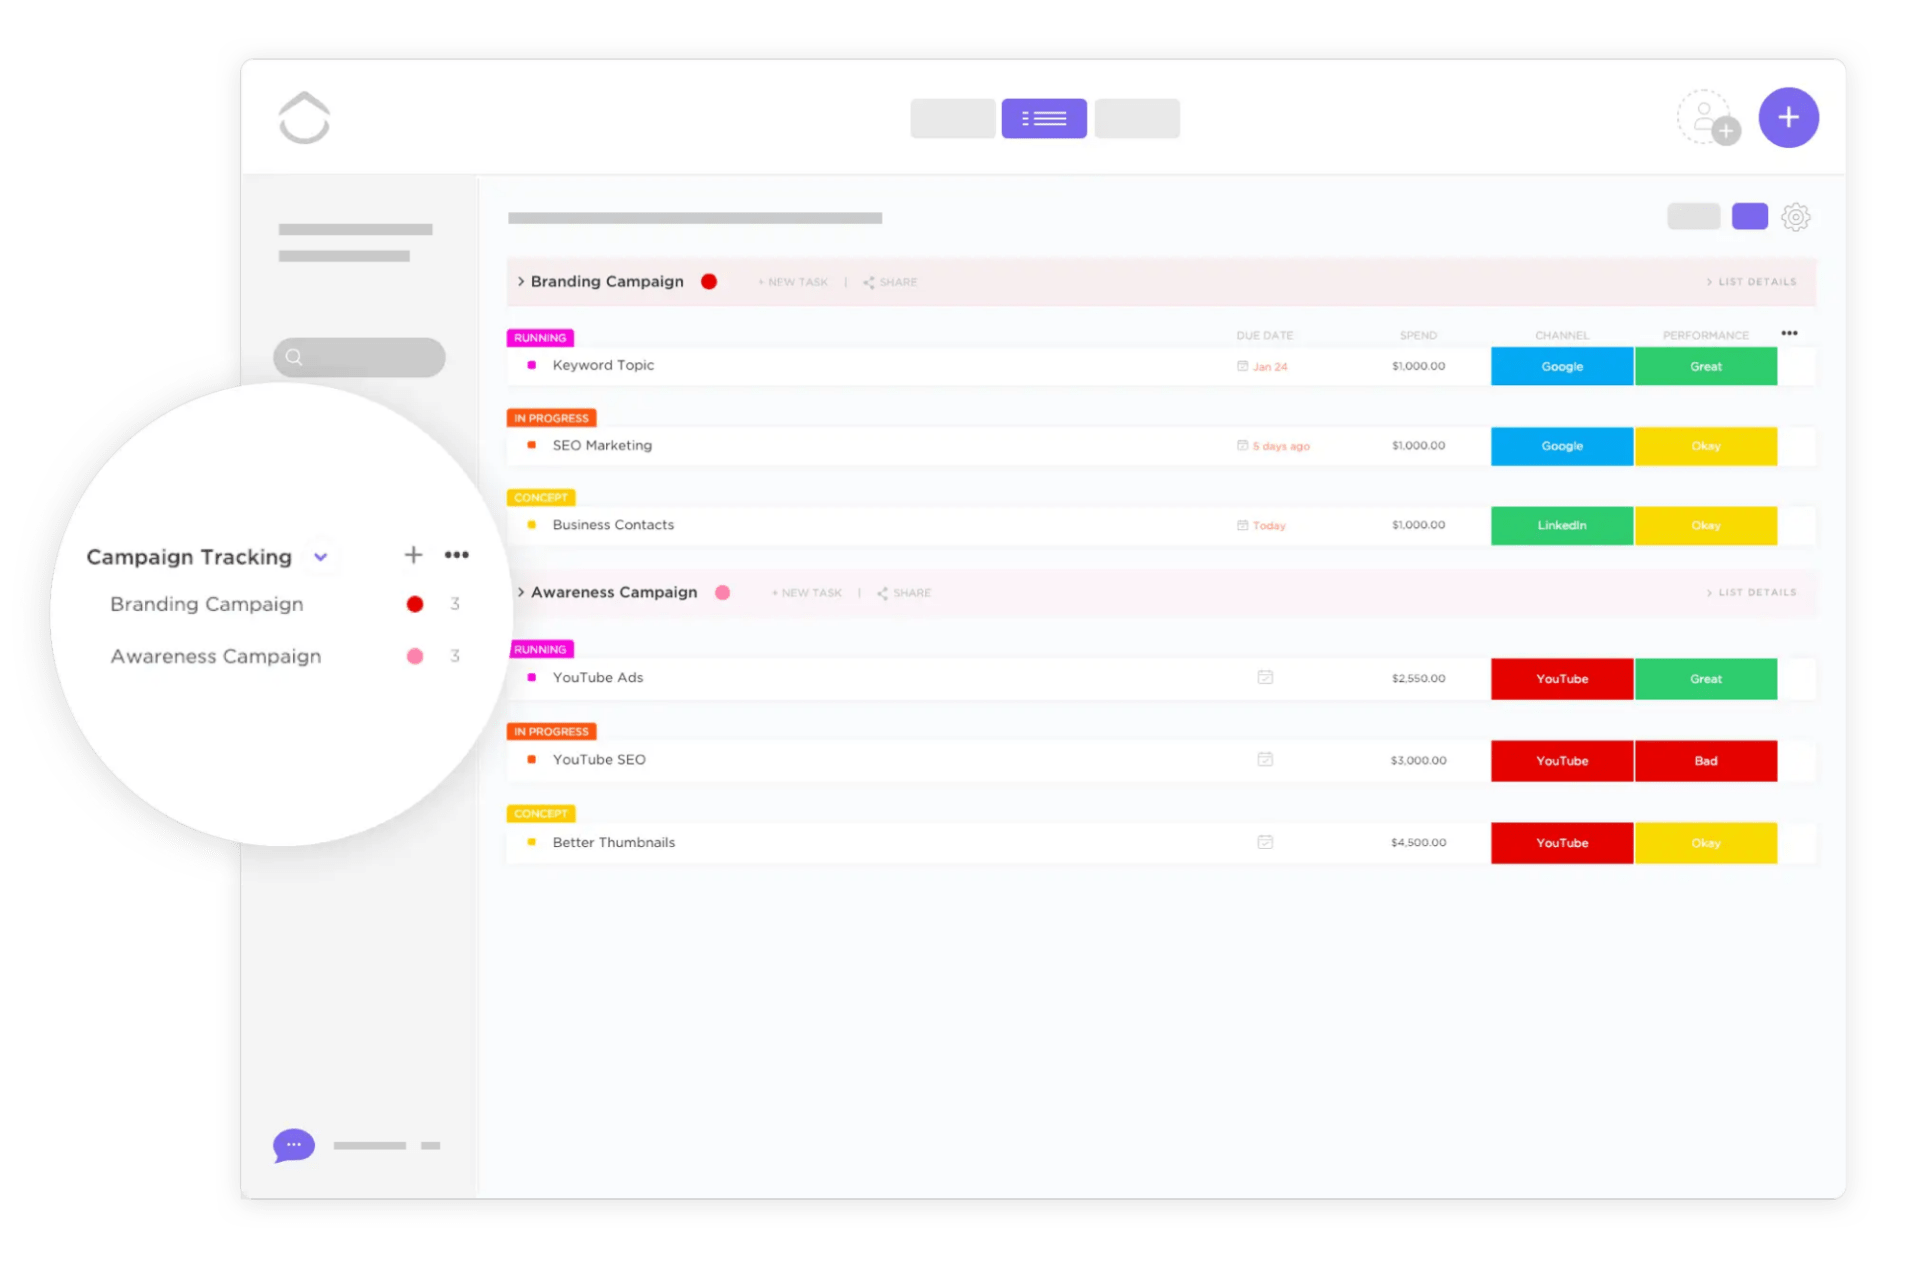Expand Campaign Tracking in sidebar
The height and width of the screenshot is (1283, 1920).
pyautogui.click(x=319, y=556)
